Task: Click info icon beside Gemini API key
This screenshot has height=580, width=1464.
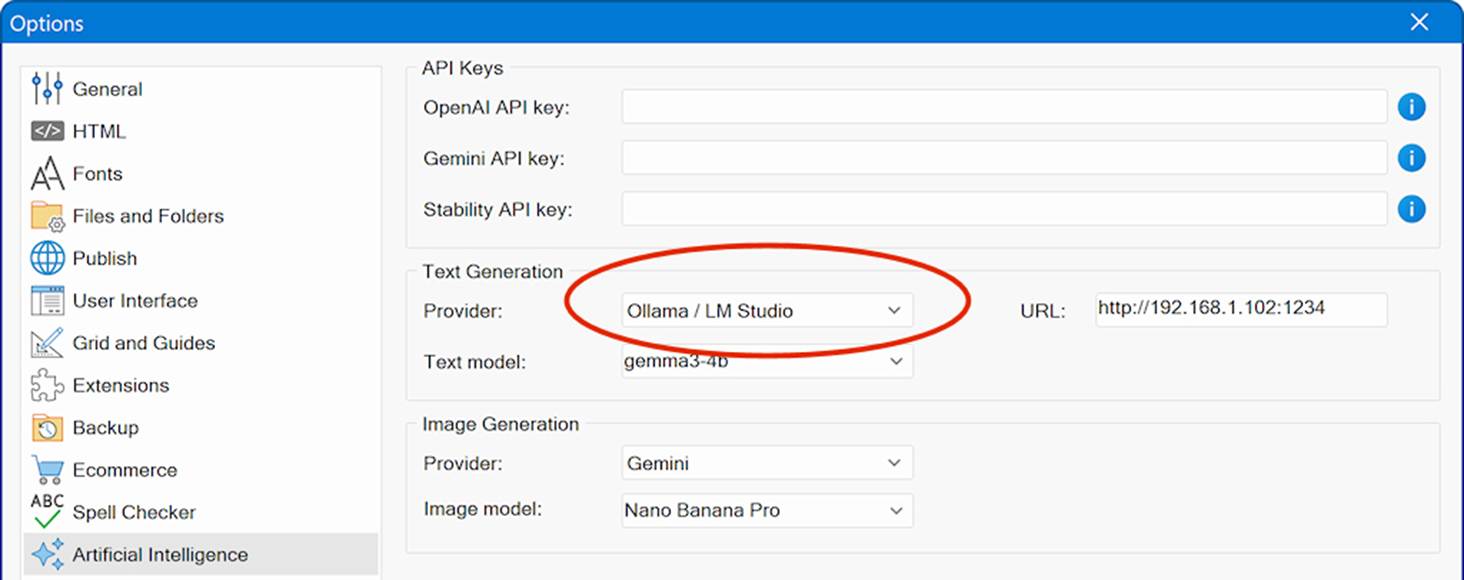Action: (1411, 158)
